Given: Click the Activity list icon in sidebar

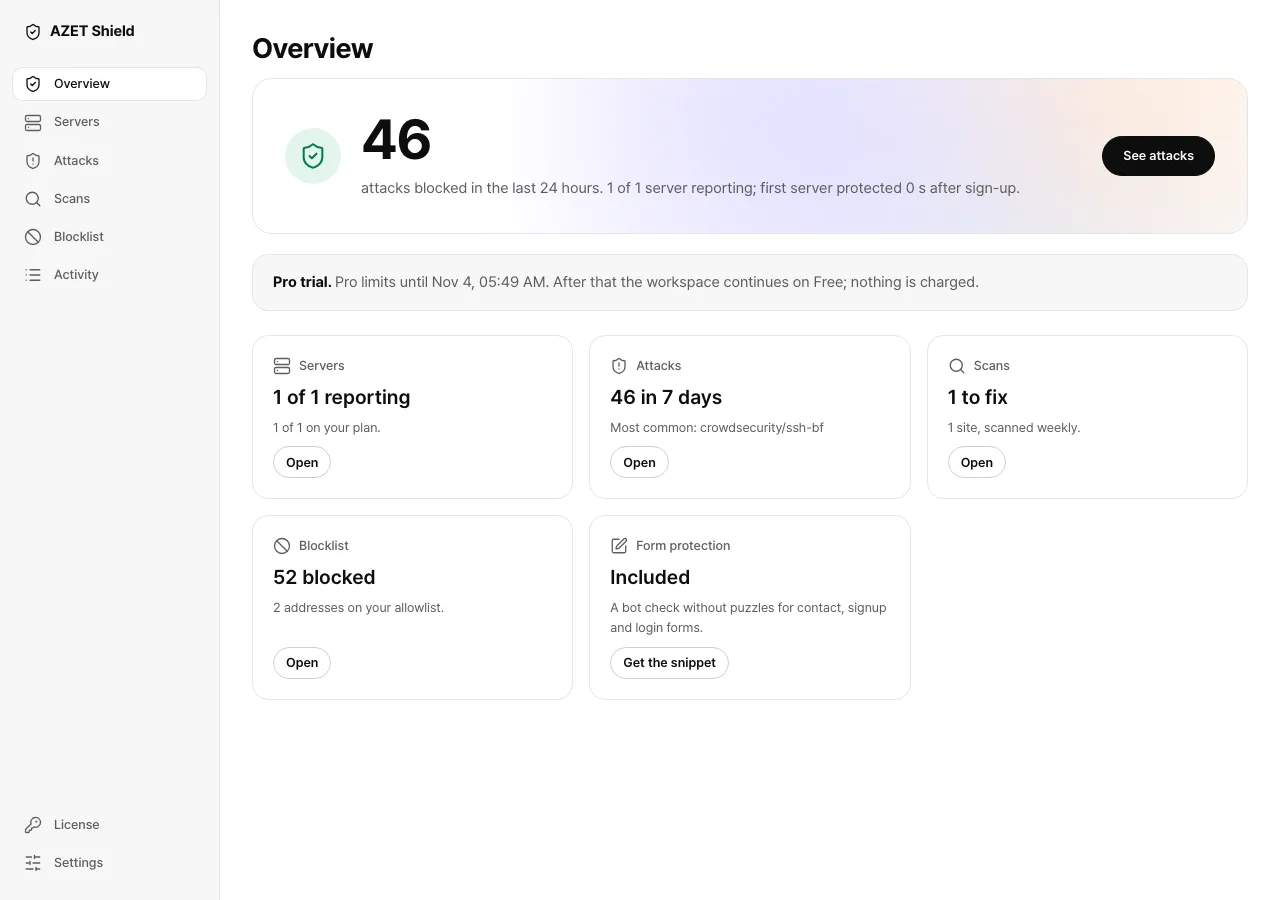Looking at the screenshot, I should tap(33, 275).
